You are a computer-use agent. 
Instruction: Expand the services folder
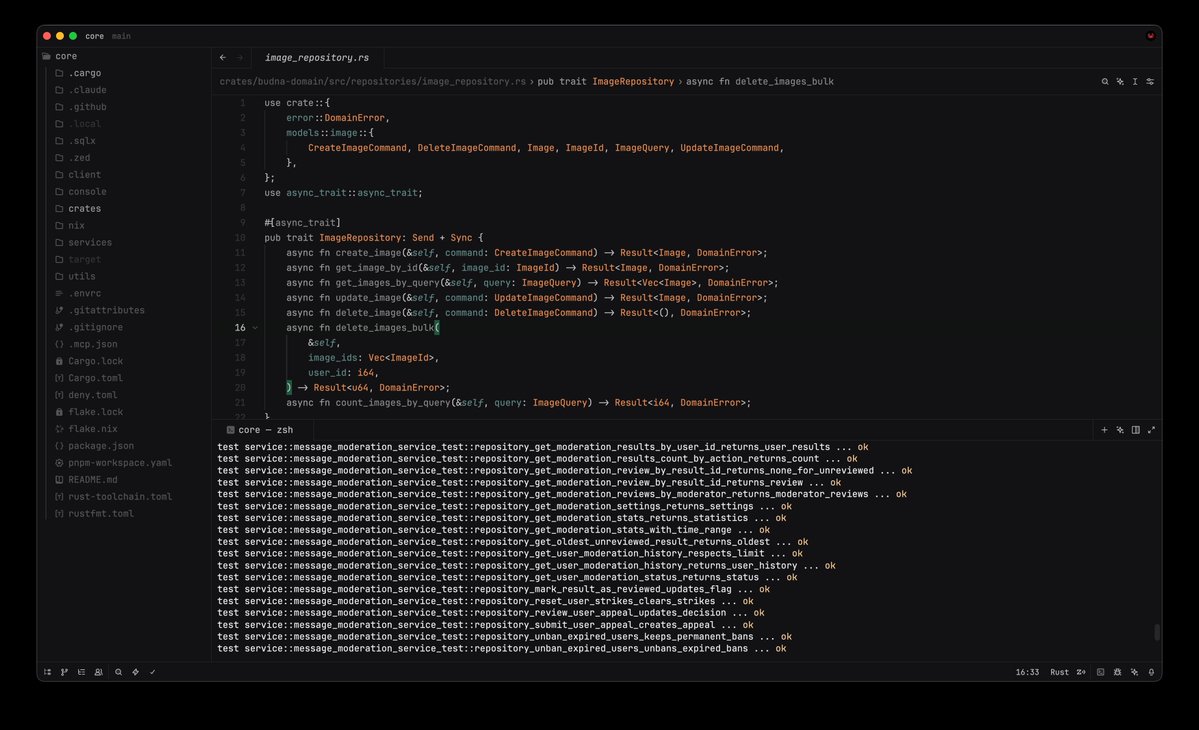pos(89,242)
